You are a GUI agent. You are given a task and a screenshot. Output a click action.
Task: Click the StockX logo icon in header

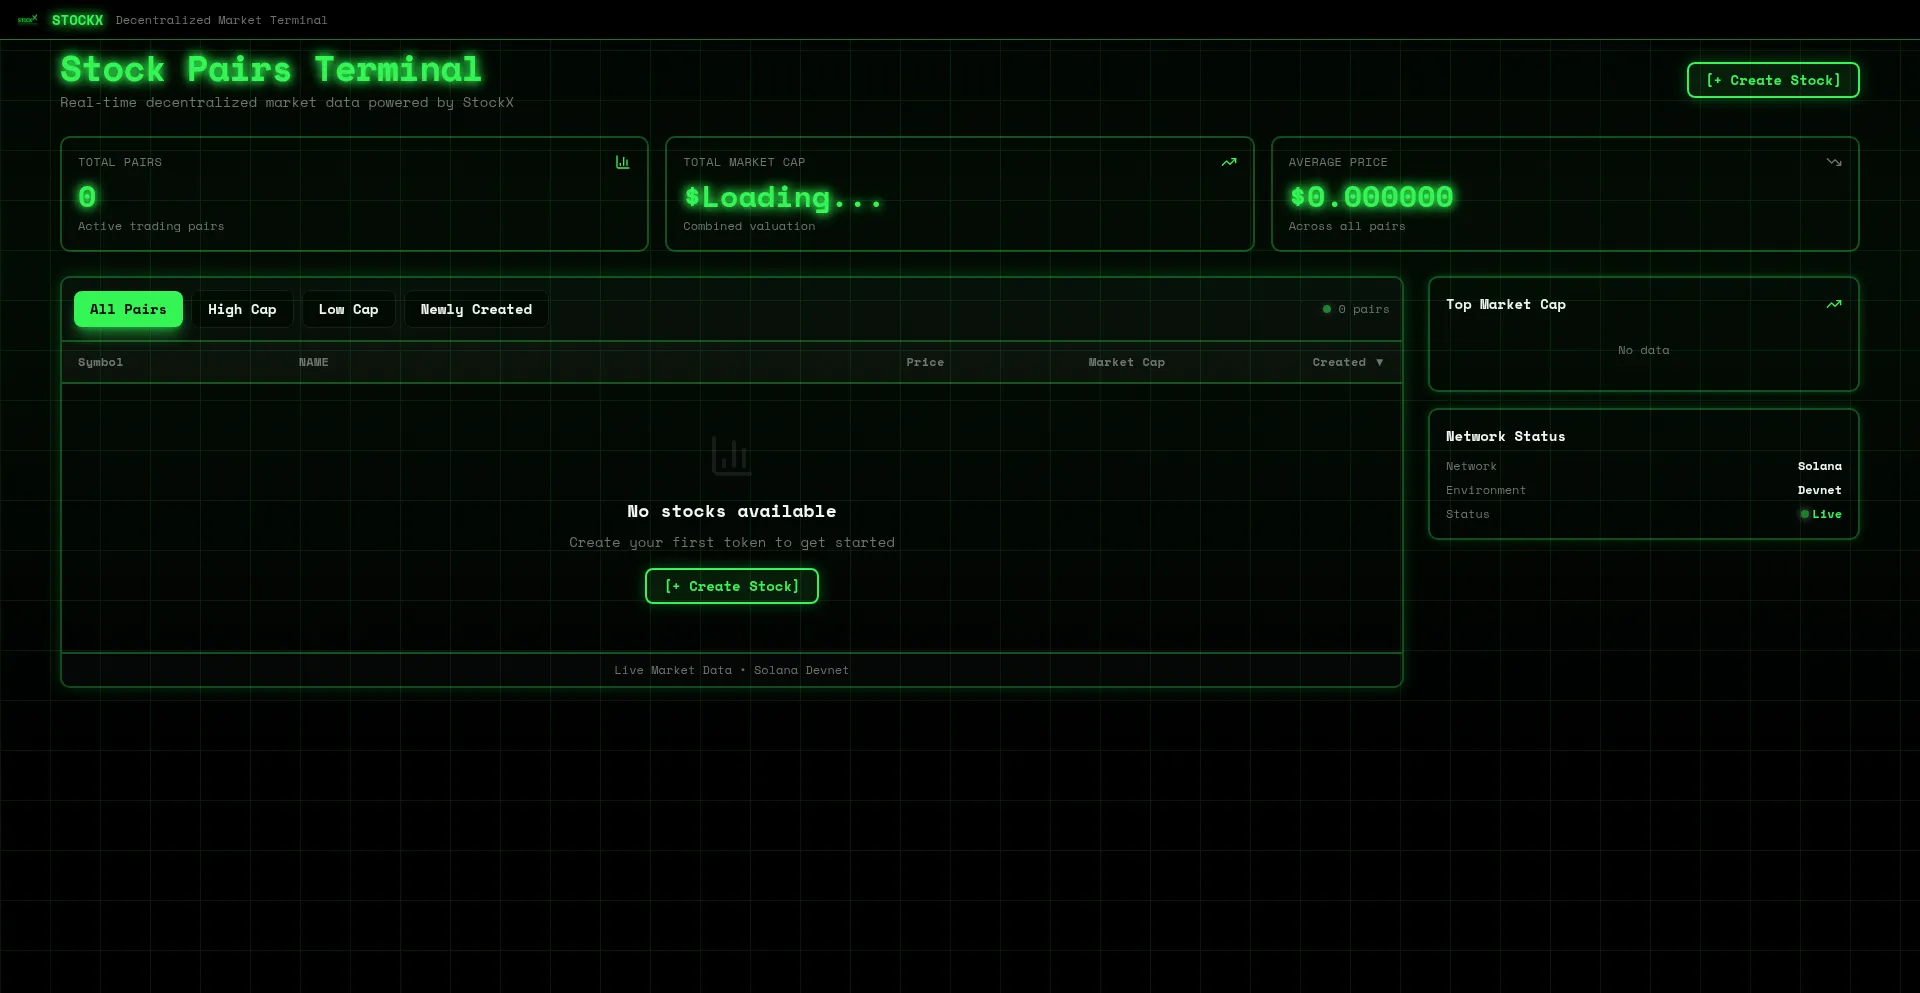(x=27, y=20)
